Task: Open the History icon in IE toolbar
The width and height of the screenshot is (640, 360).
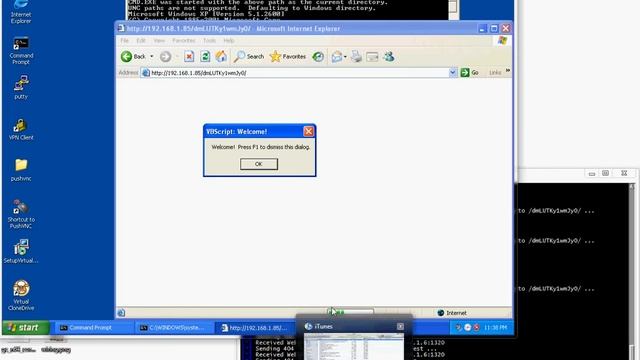Action: (x=318, y=56)
